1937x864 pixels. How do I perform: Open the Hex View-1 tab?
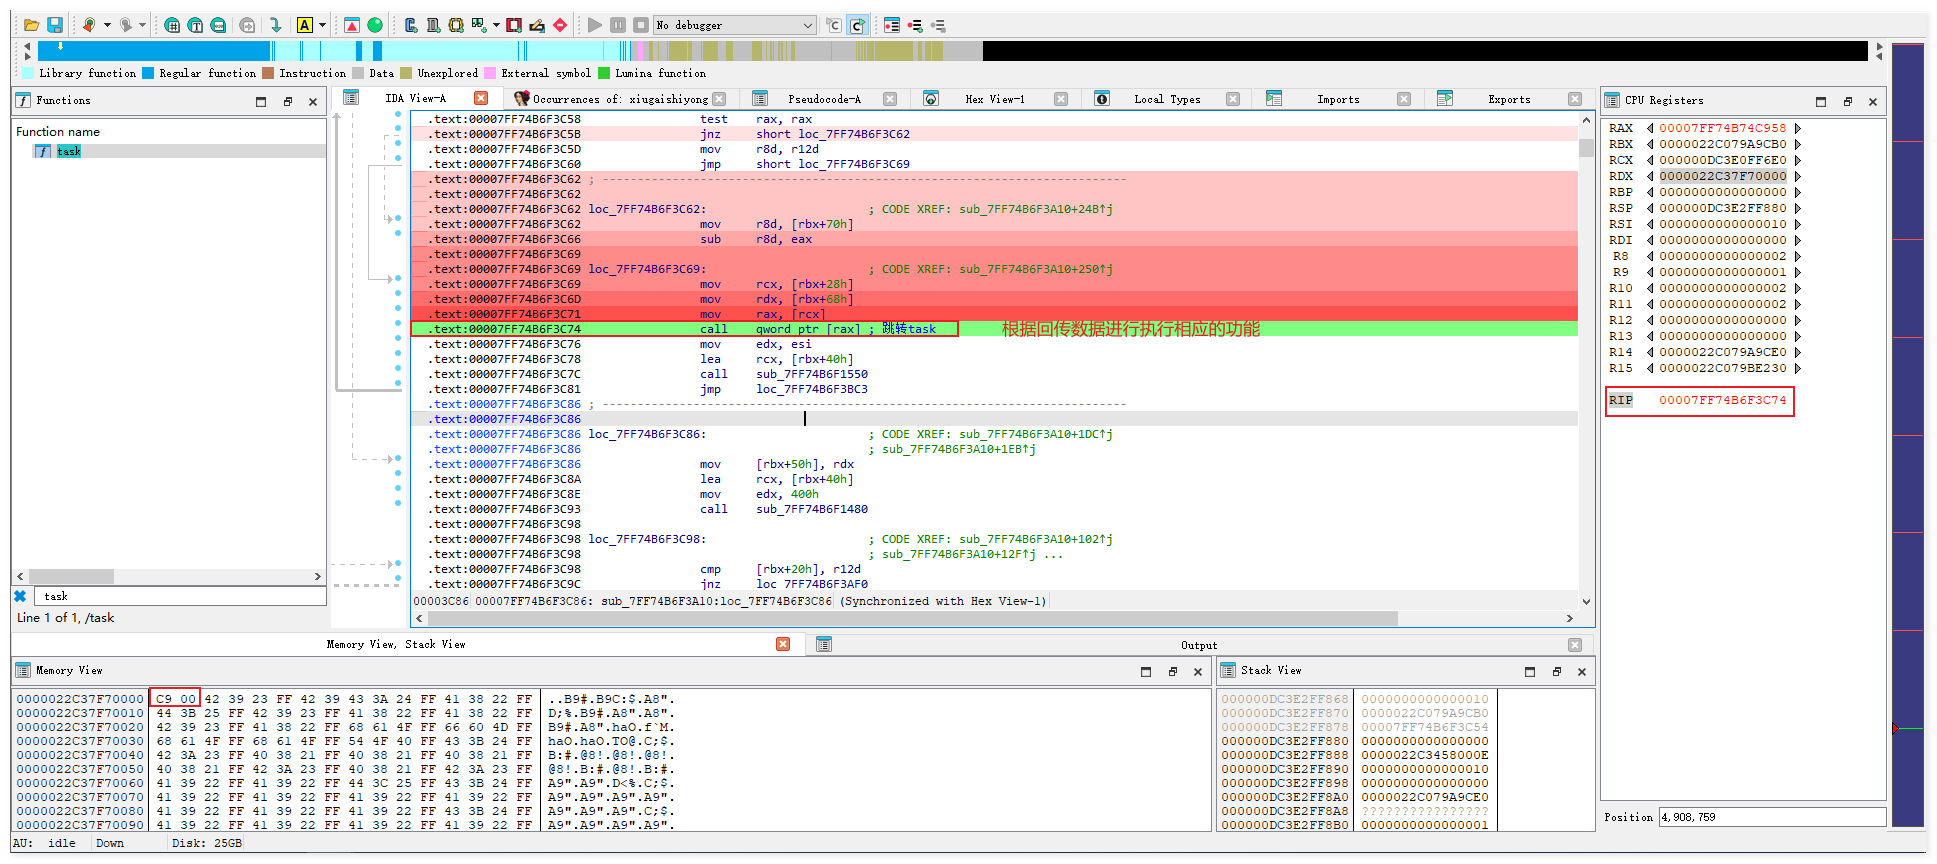(994, 99)
